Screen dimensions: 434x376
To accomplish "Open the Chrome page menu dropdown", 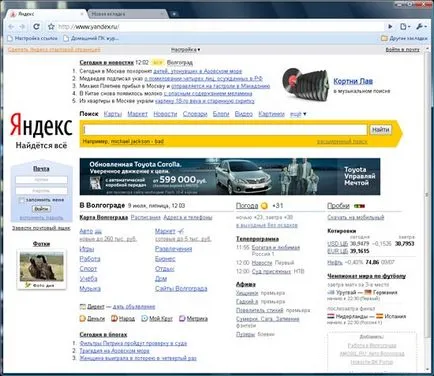I will (404, 26).
